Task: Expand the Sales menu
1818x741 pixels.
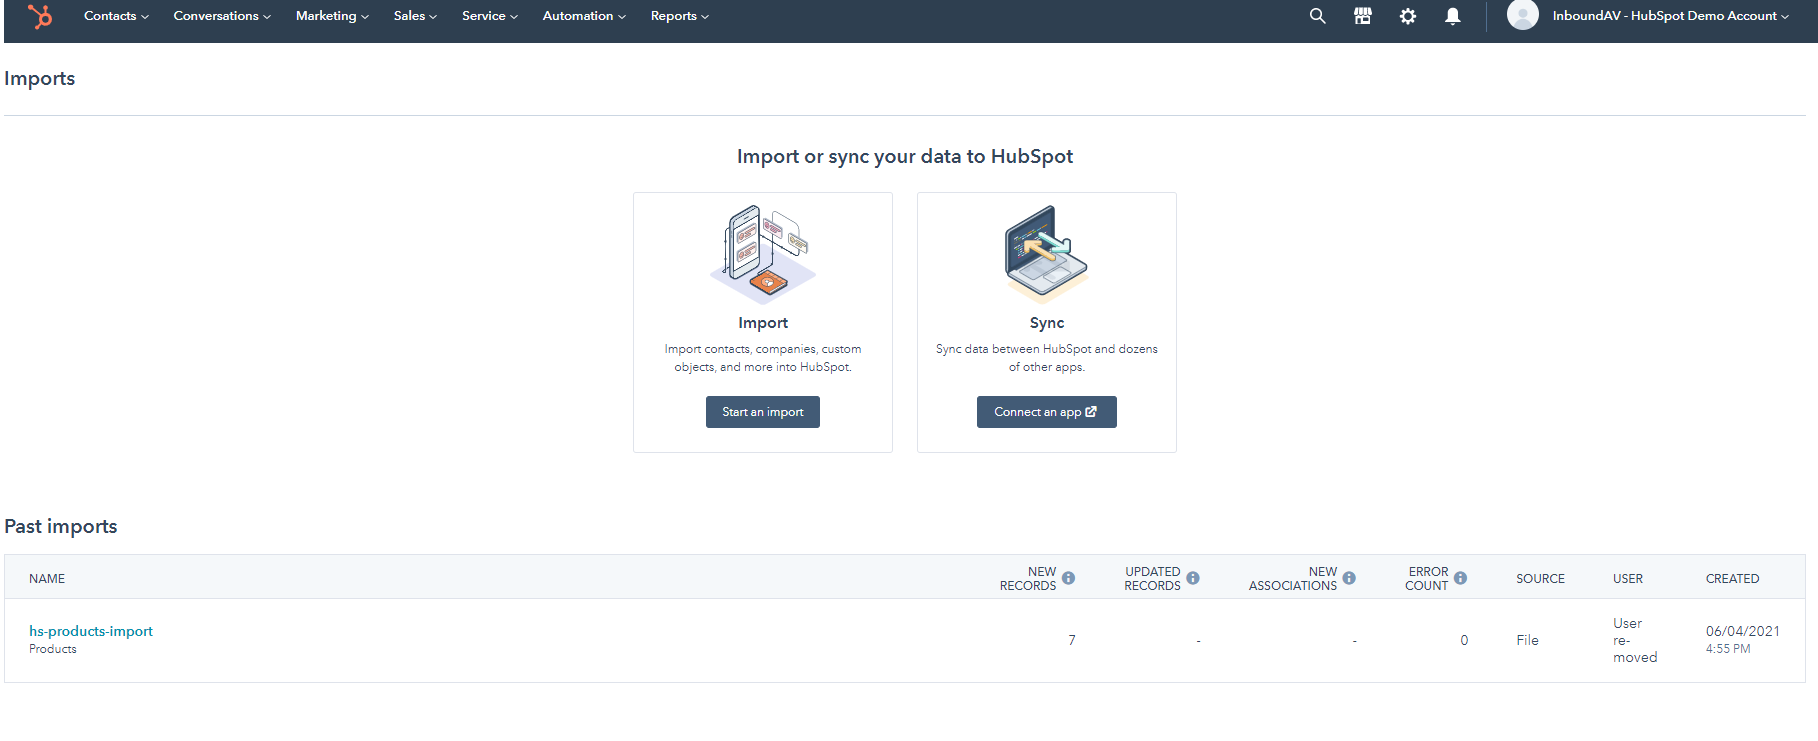Action: click(415, 16)
